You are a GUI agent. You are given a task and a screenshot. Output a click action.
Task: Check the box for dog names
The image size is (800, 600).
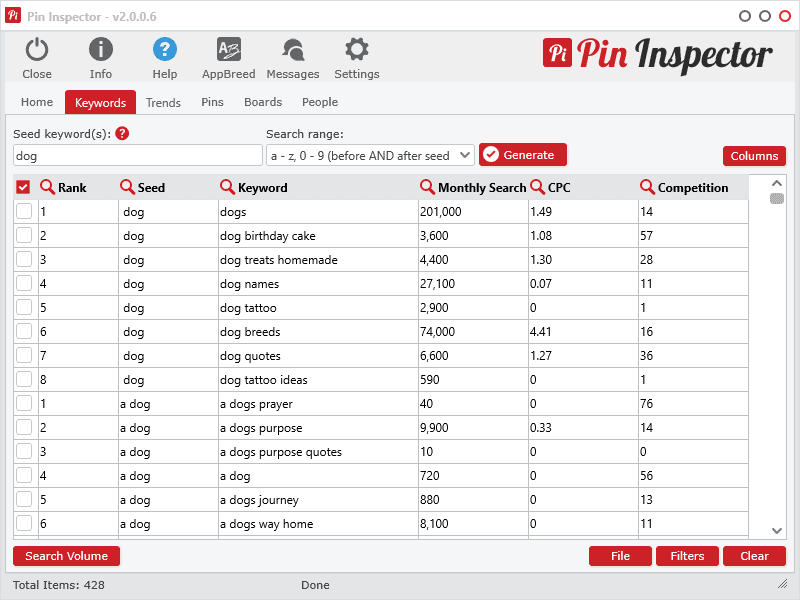pos(24,283)
